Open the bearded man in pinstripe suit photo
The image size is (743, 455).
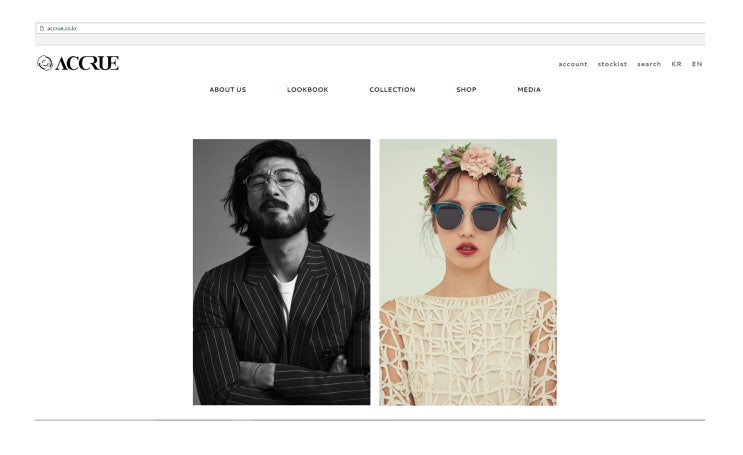coord(281,272)
